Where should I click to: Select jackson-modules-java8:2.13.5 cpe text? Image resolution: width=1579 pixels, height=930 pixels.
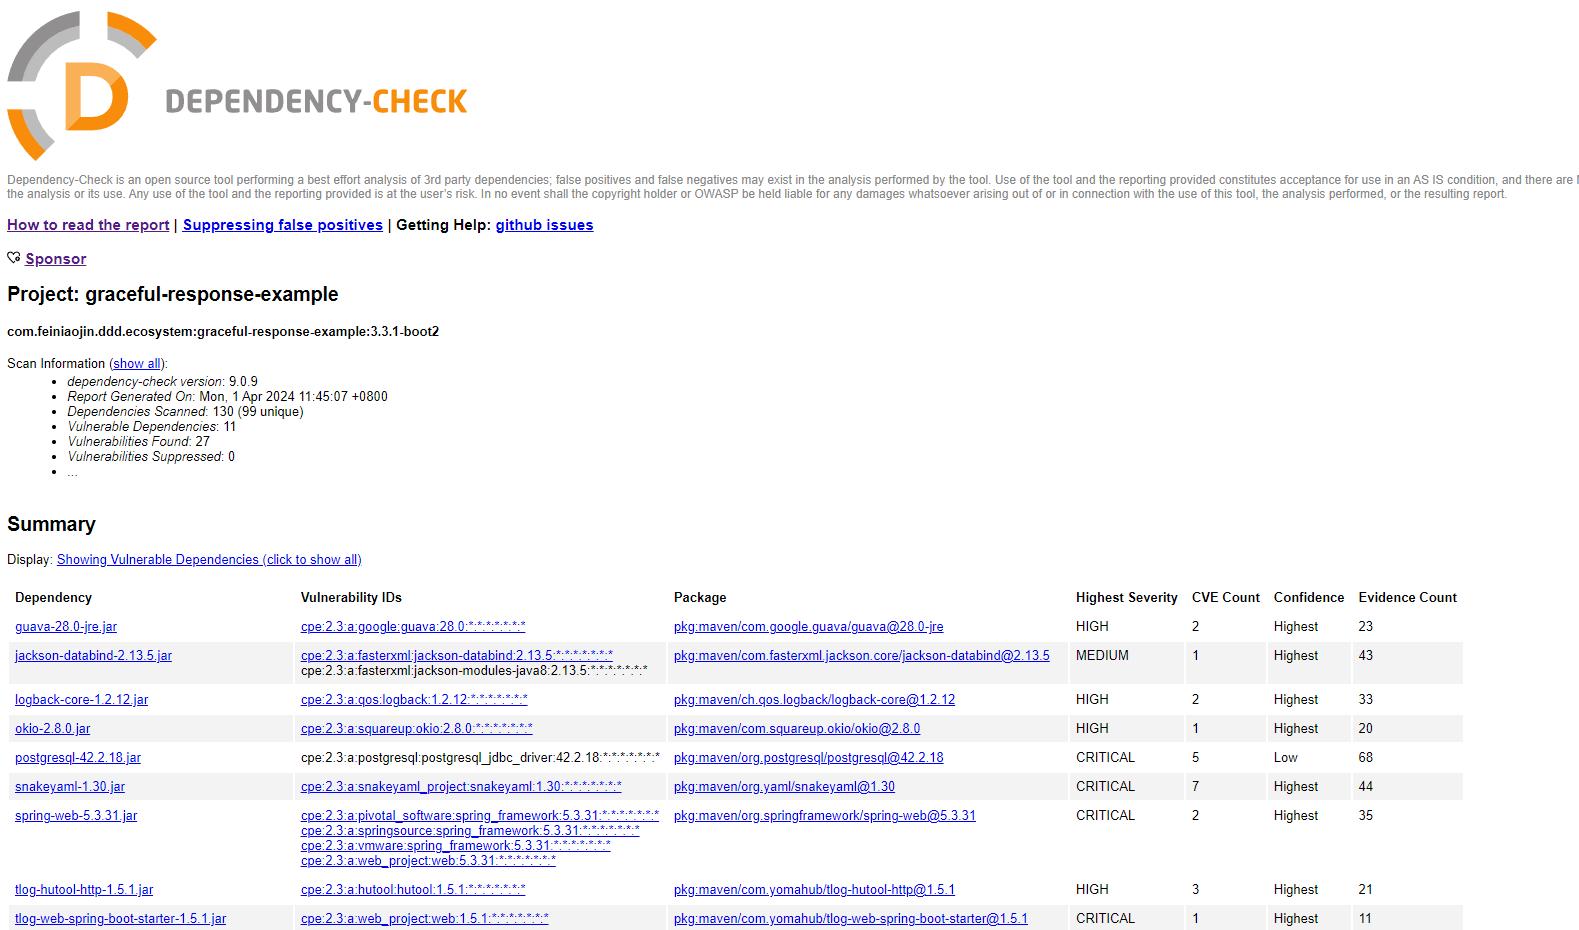(474, 671)
